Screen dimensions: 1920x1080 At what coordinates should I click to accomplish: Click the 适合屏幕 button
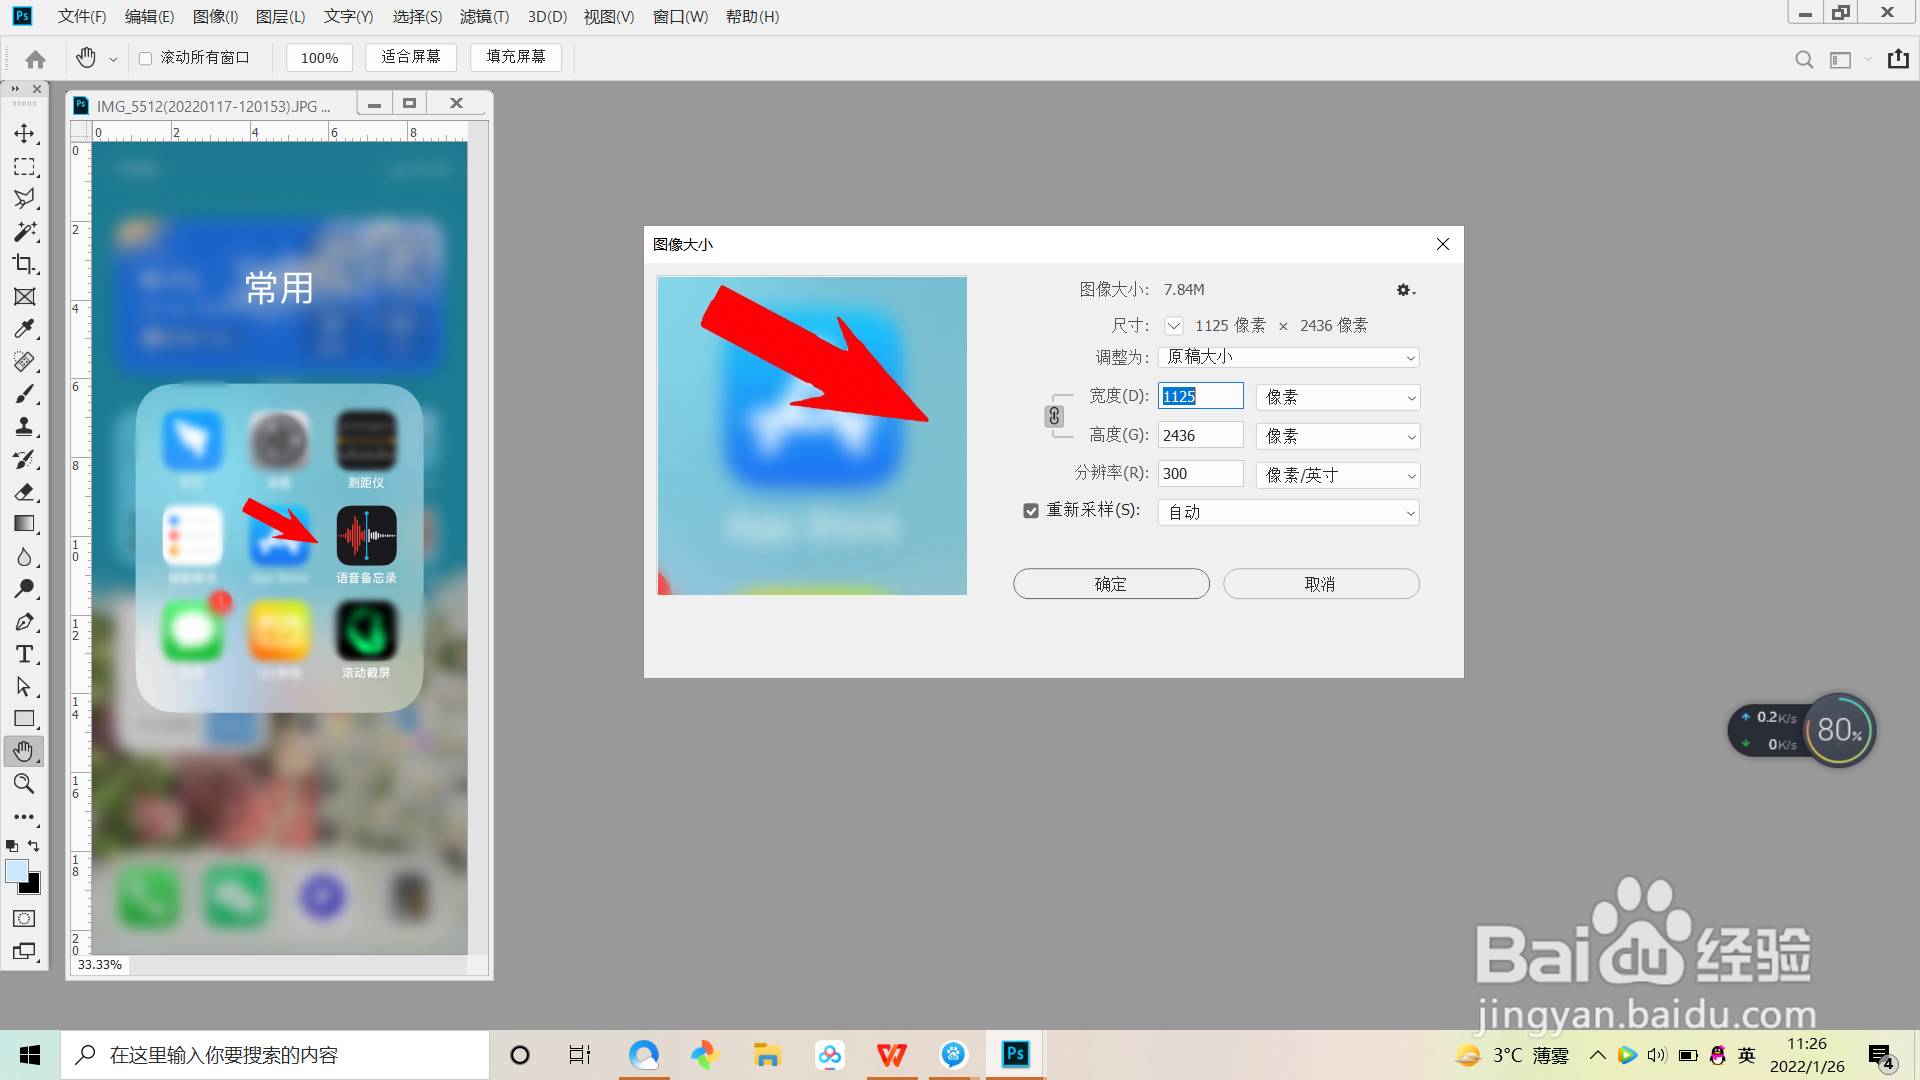tap(410, 57)
